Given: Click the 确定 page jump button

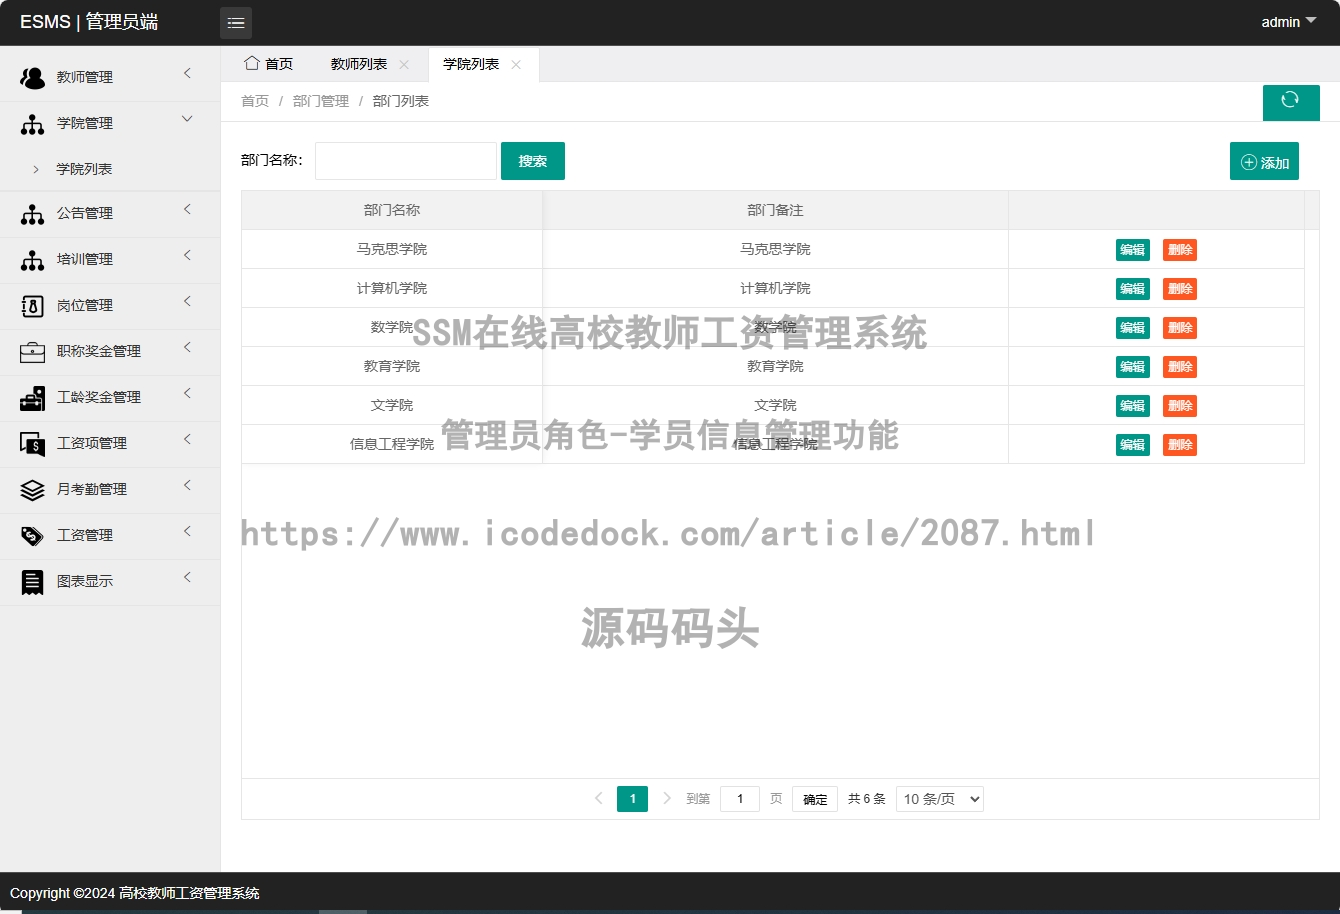Looking at the screenshot, I should [815, 799].
